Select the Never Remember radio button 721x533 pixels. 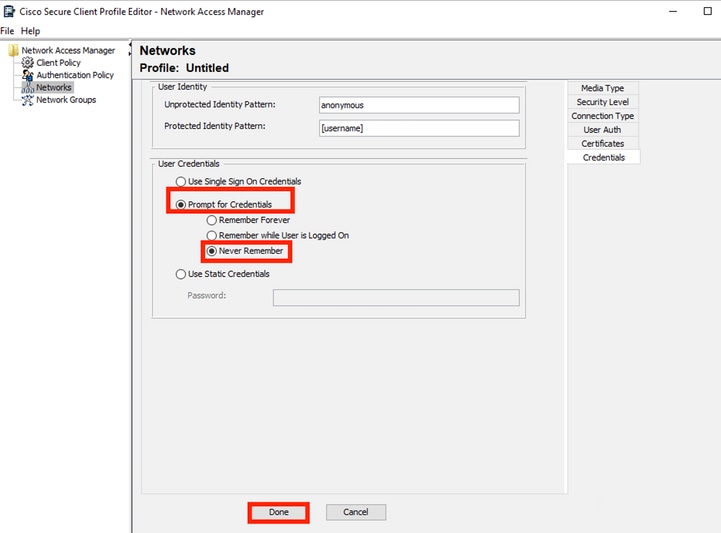coord(212,251)
